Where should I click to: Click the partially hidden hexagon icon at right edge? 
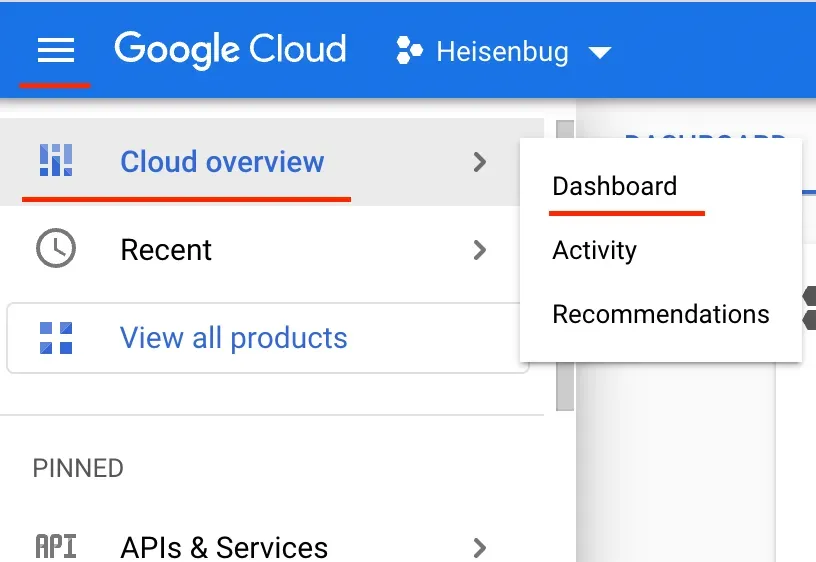tap(809, 308)
